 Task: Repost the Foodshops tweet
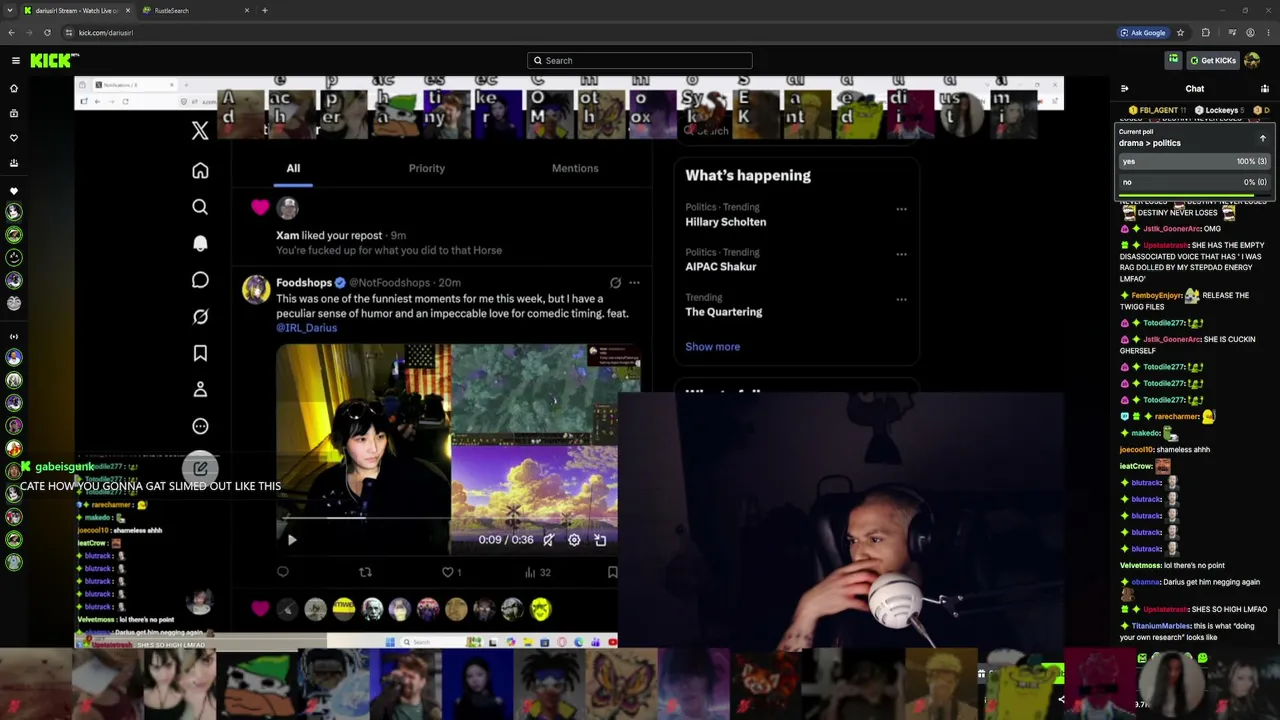tap(365, 572)
